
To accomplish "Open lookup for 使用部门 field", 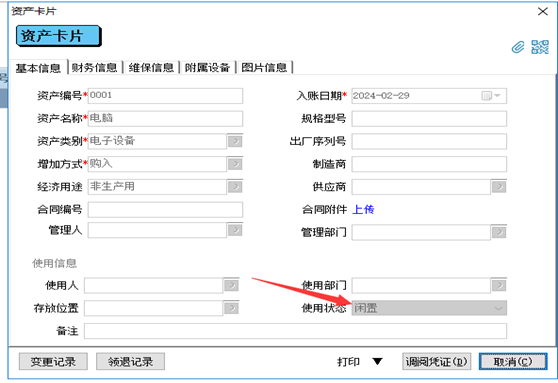I will (x=499, y=285).
